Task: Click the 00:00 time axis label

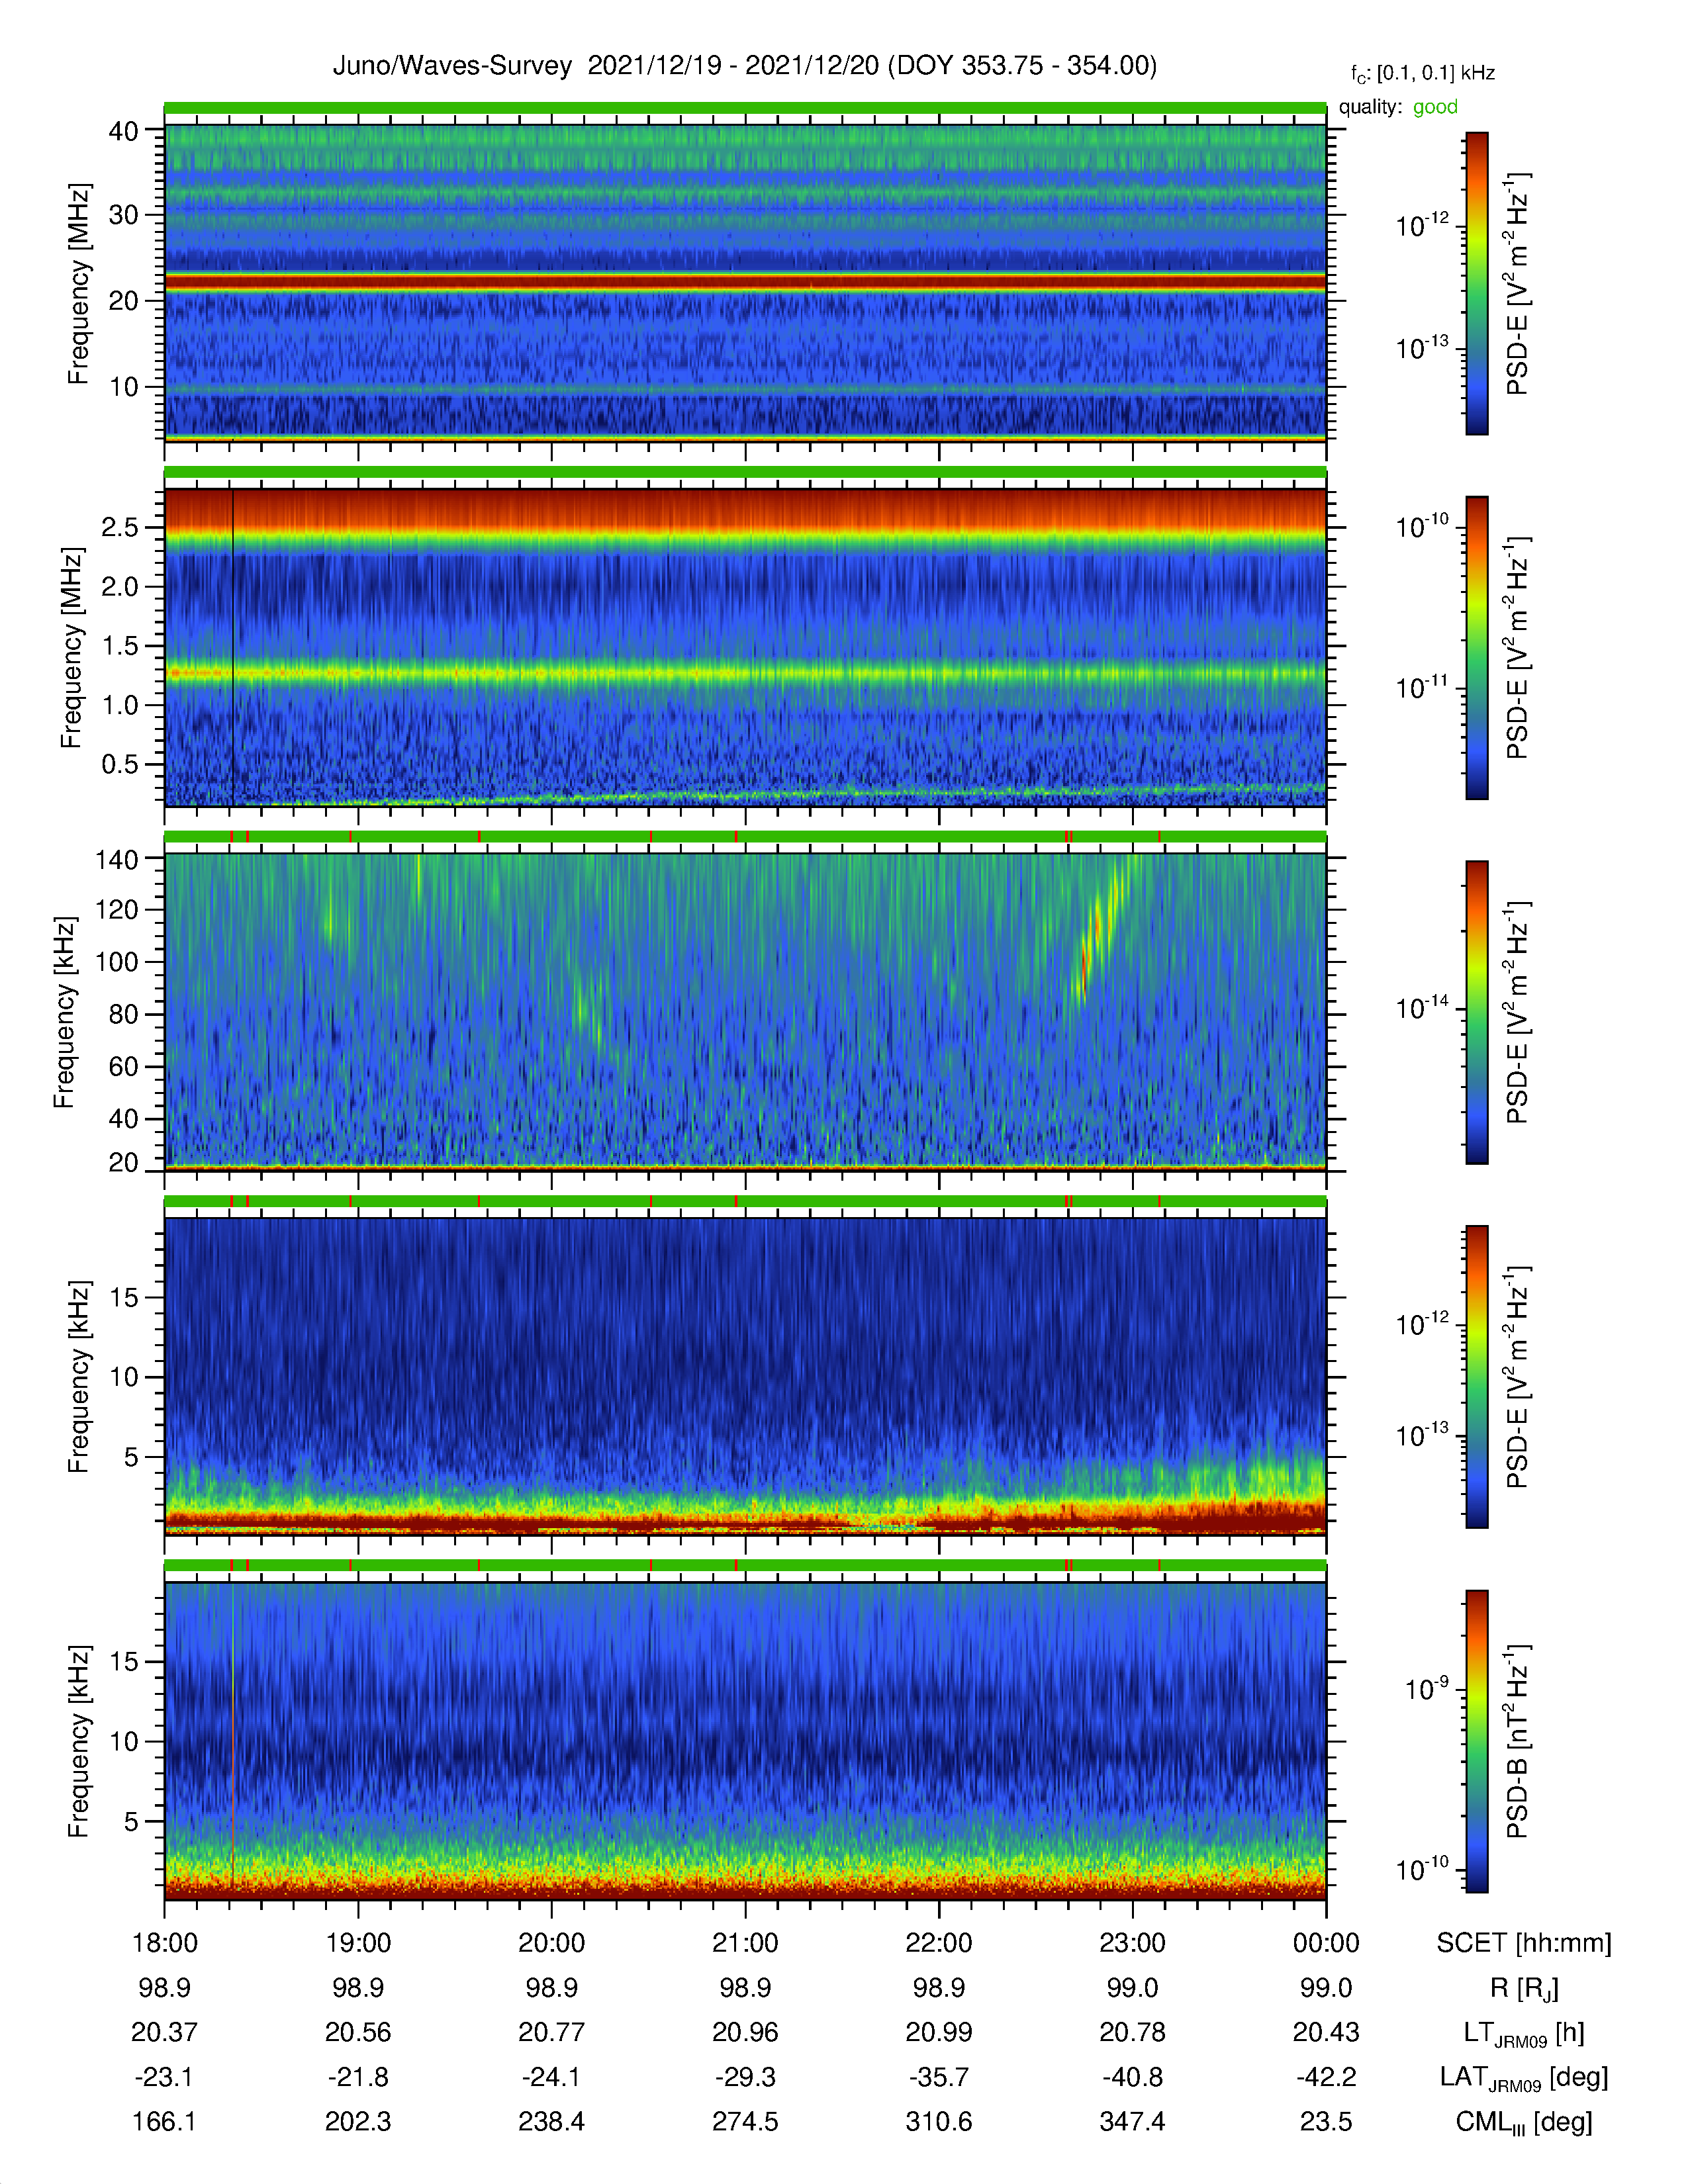Action: (1326, 1943)
